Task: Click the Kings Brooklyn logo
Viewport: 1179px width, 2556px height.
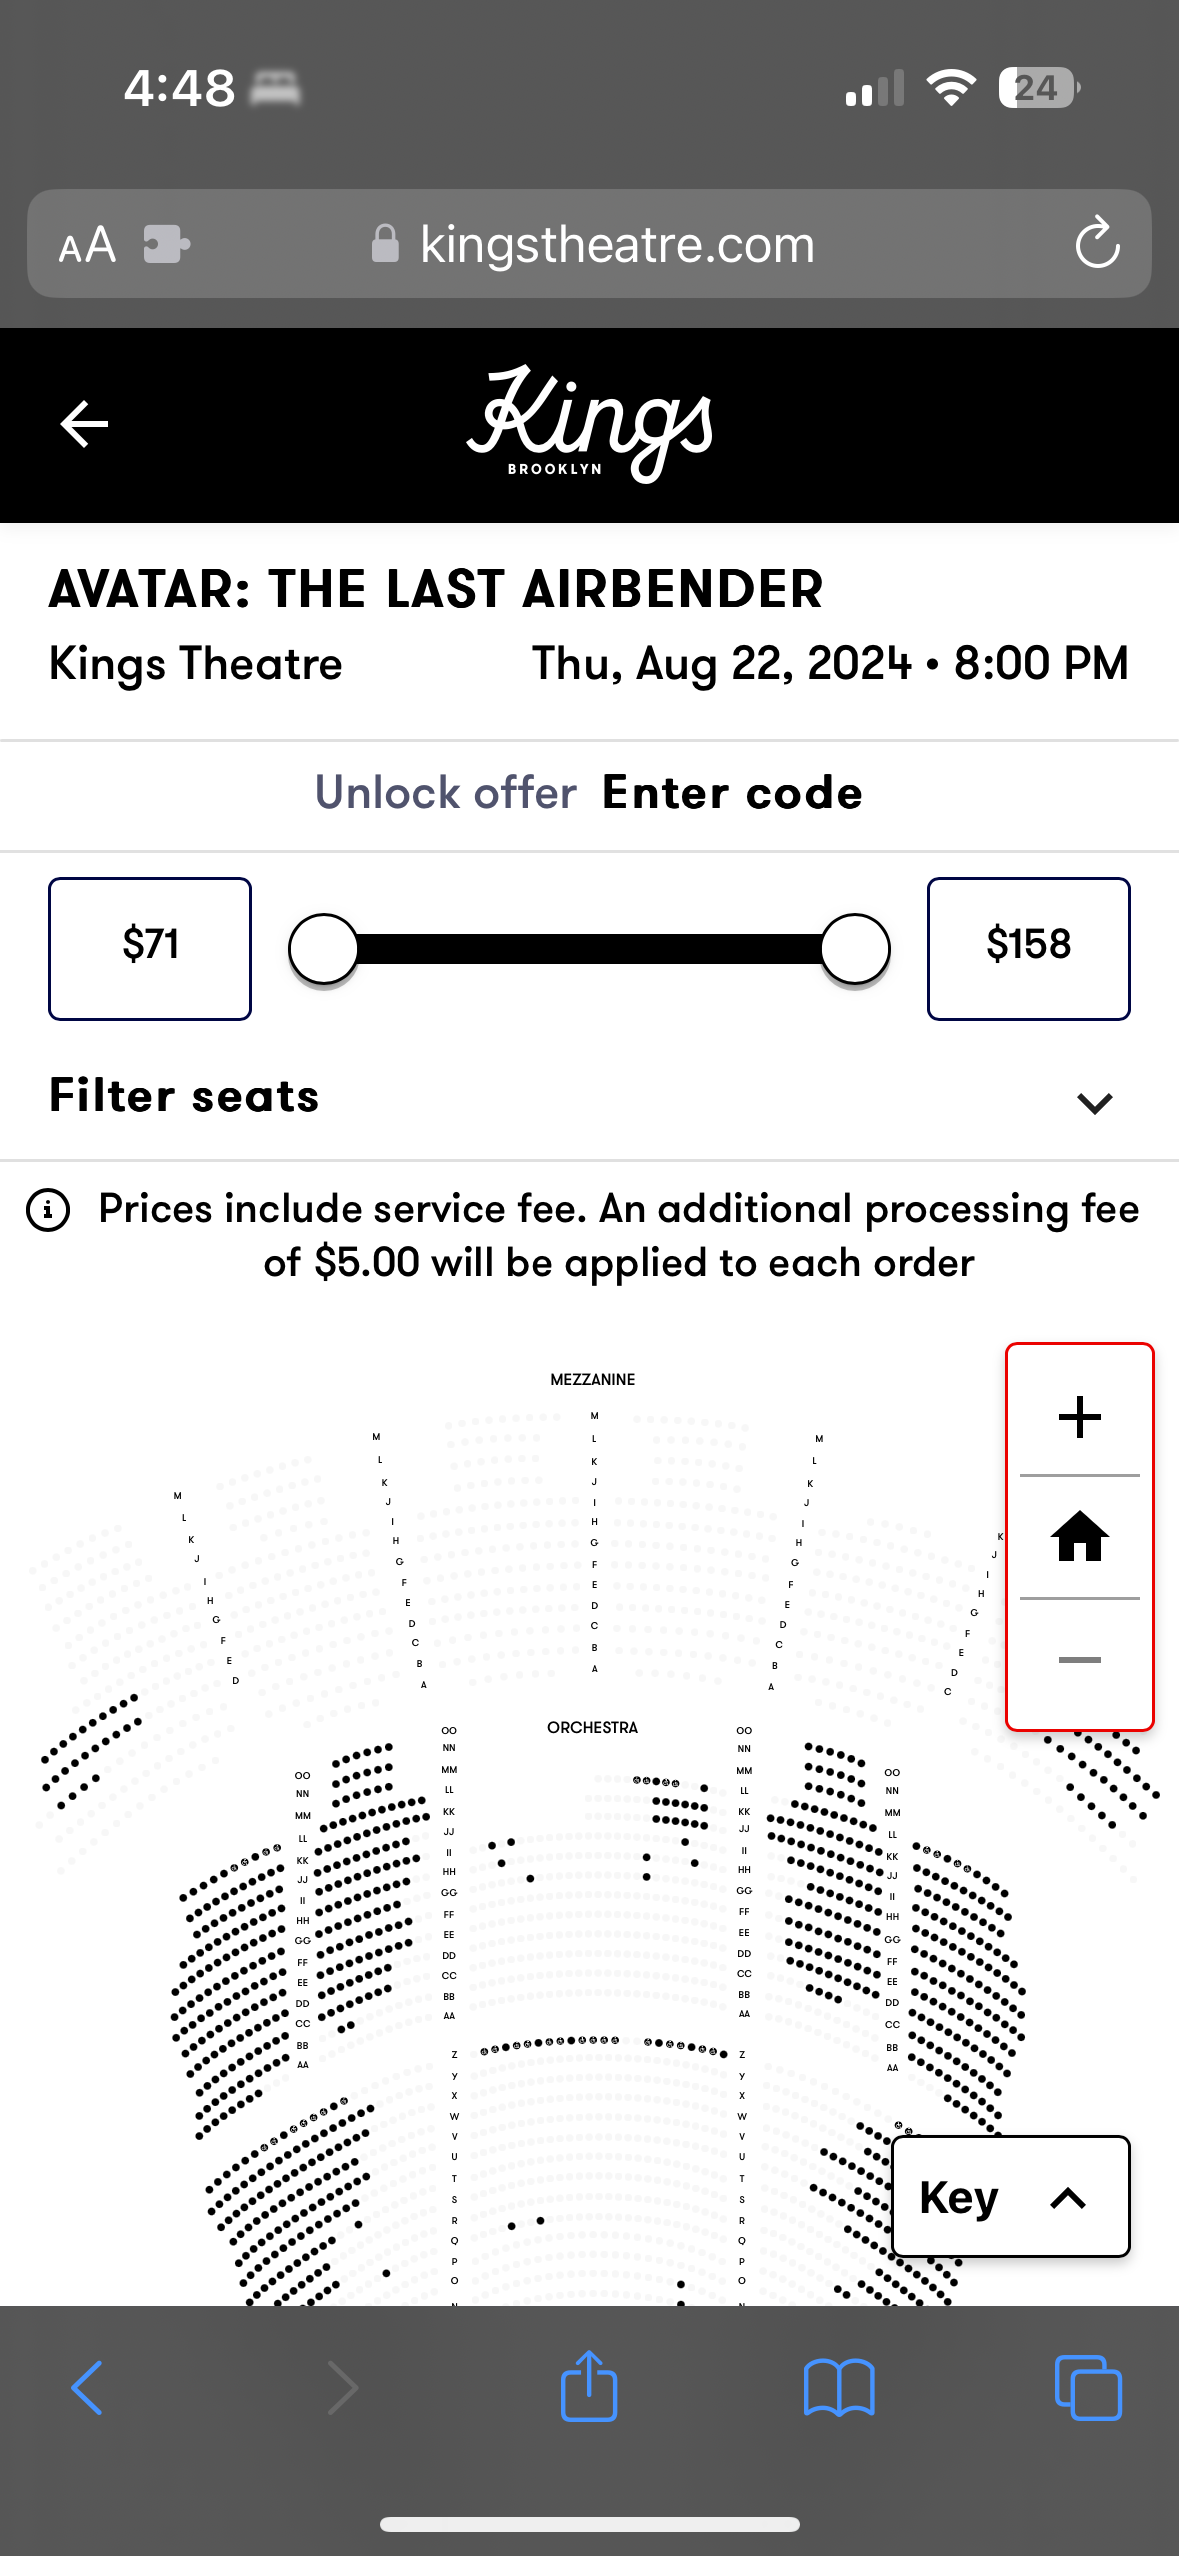Action: pos(590,424)
